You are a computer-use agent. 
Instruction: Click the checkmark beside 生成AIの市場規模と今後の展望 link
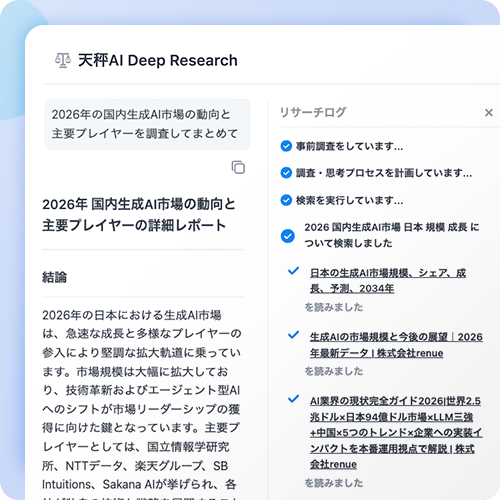(x=293, y=335)
